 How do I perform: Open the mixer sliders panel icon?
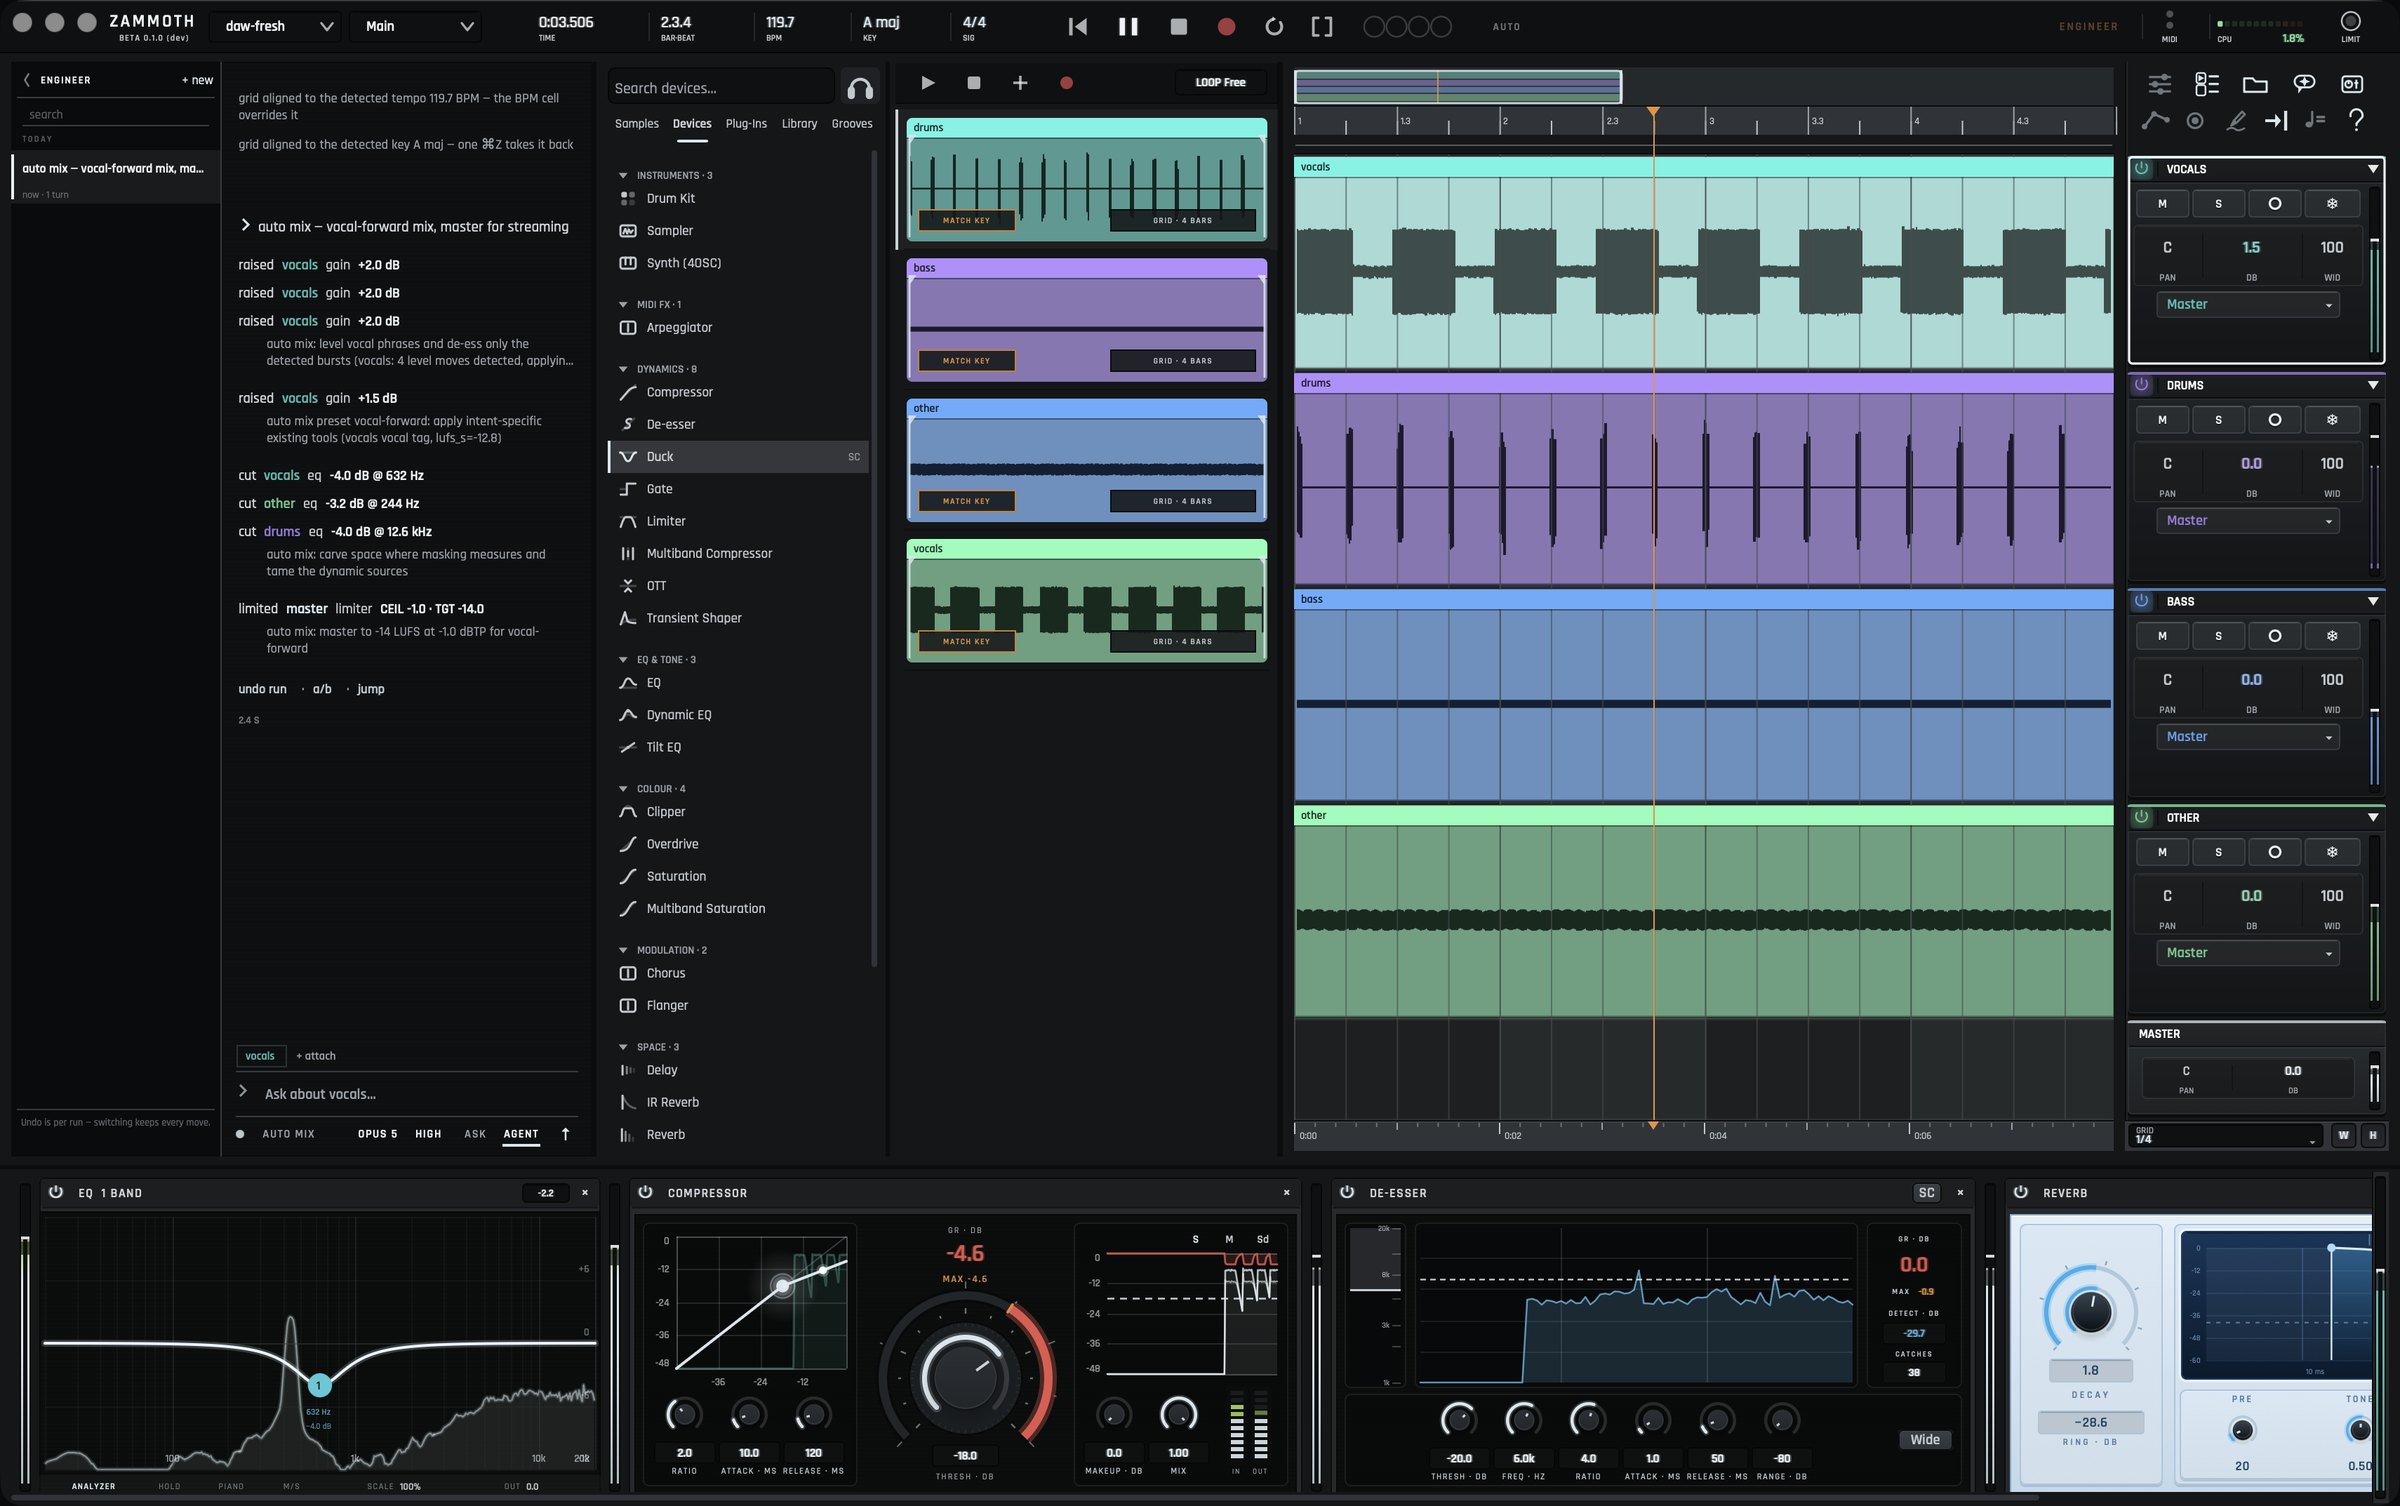pyautogui.click(x=2160, y=85)
